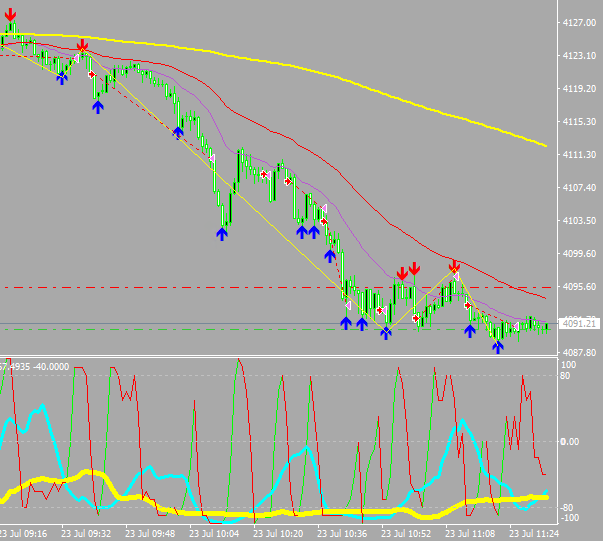Click the 80 level label on oscillator scale
The width and height of the screenshot is (603, 541).
click(565, 376)
